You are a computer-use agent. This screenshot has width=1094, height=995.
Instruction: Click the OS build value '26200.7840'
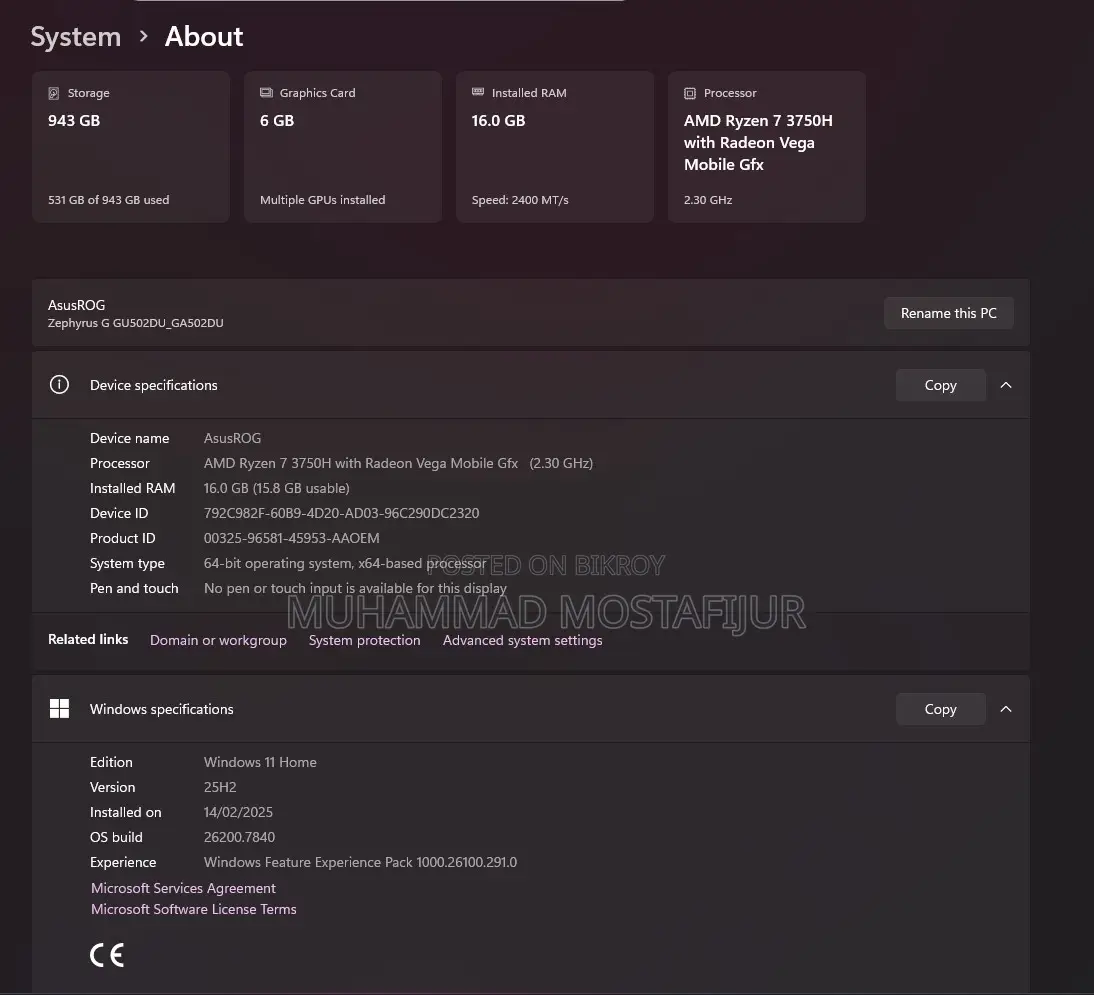click(x=239, y=837)
